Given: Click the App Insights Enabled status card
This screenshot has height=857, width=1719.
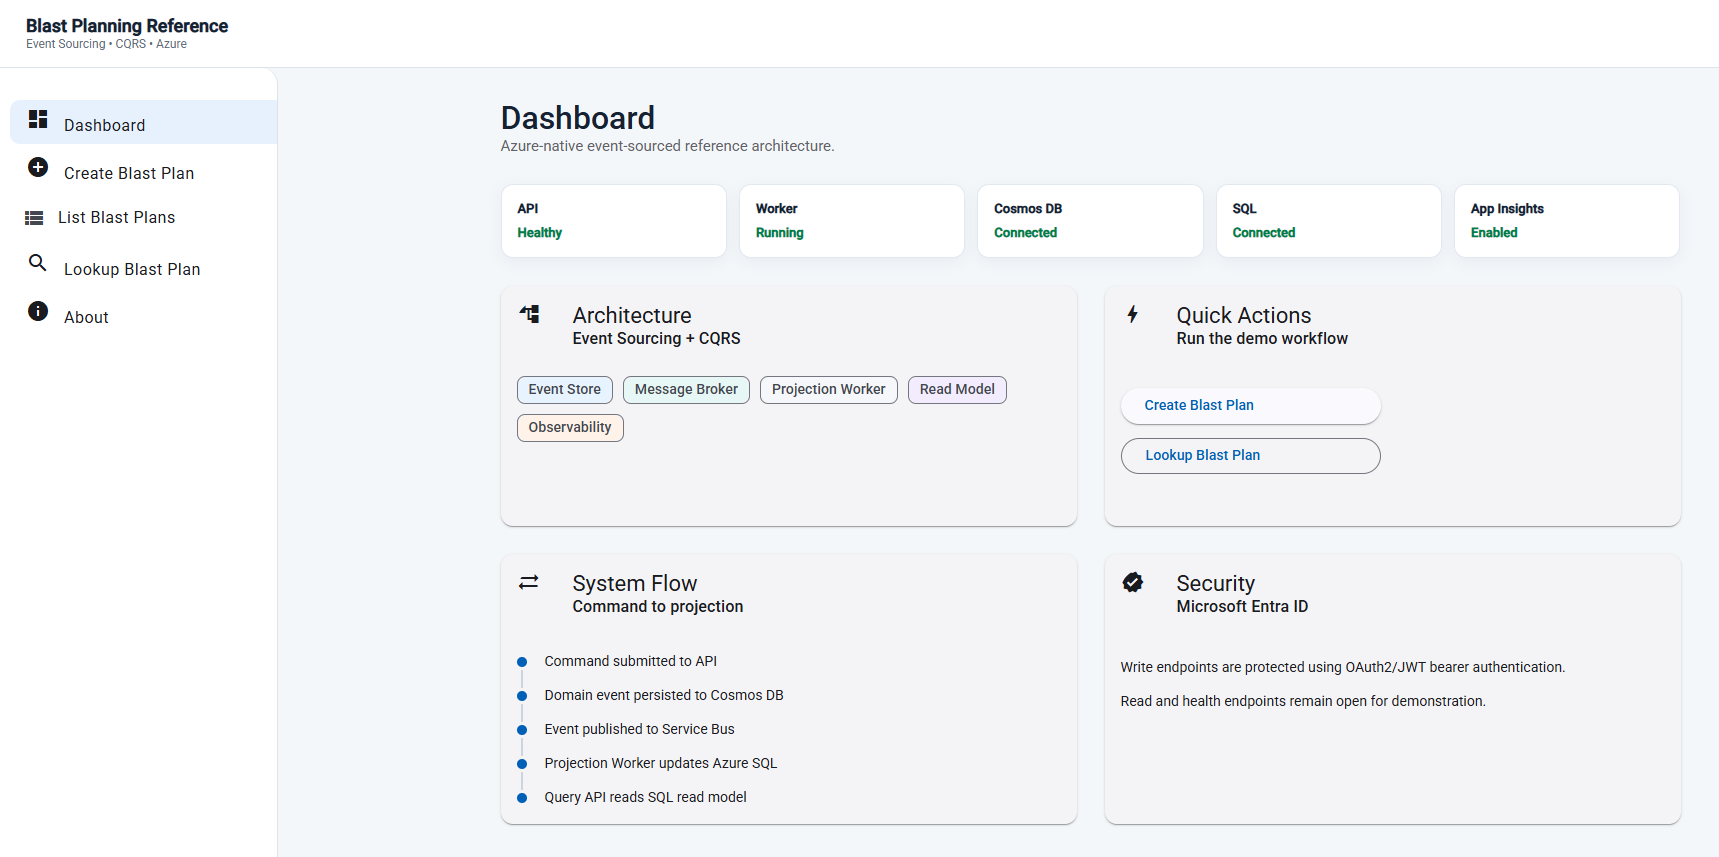Looking at the screenshot, I should pos(1567,221).
